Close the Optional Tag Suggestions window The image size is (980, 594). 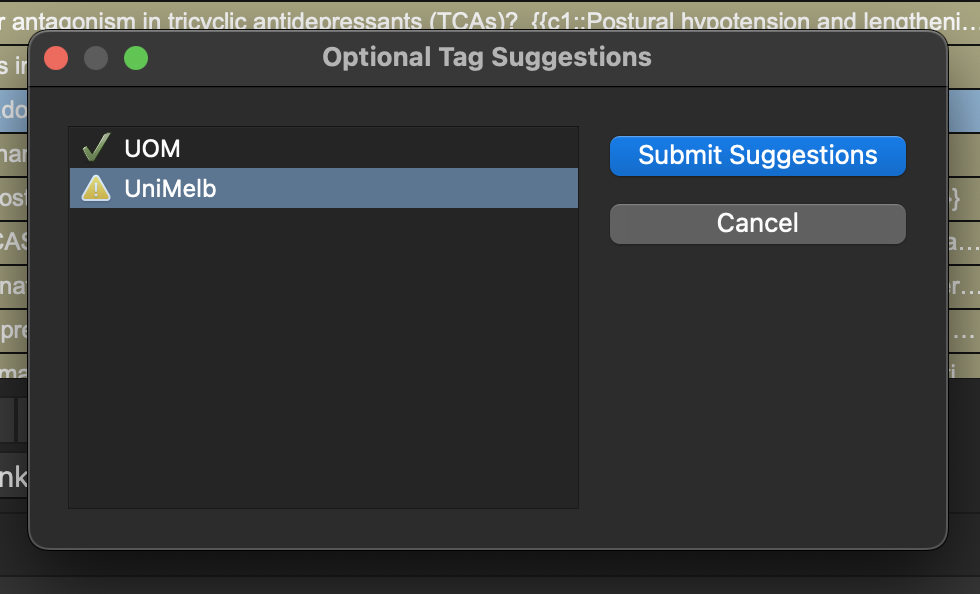point(56,58)
